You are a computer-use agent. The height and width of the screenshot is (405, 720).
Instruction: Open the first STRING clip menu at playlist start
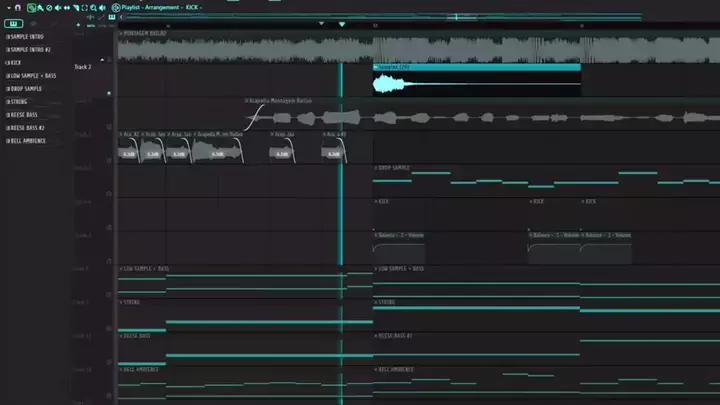[121, 302]
